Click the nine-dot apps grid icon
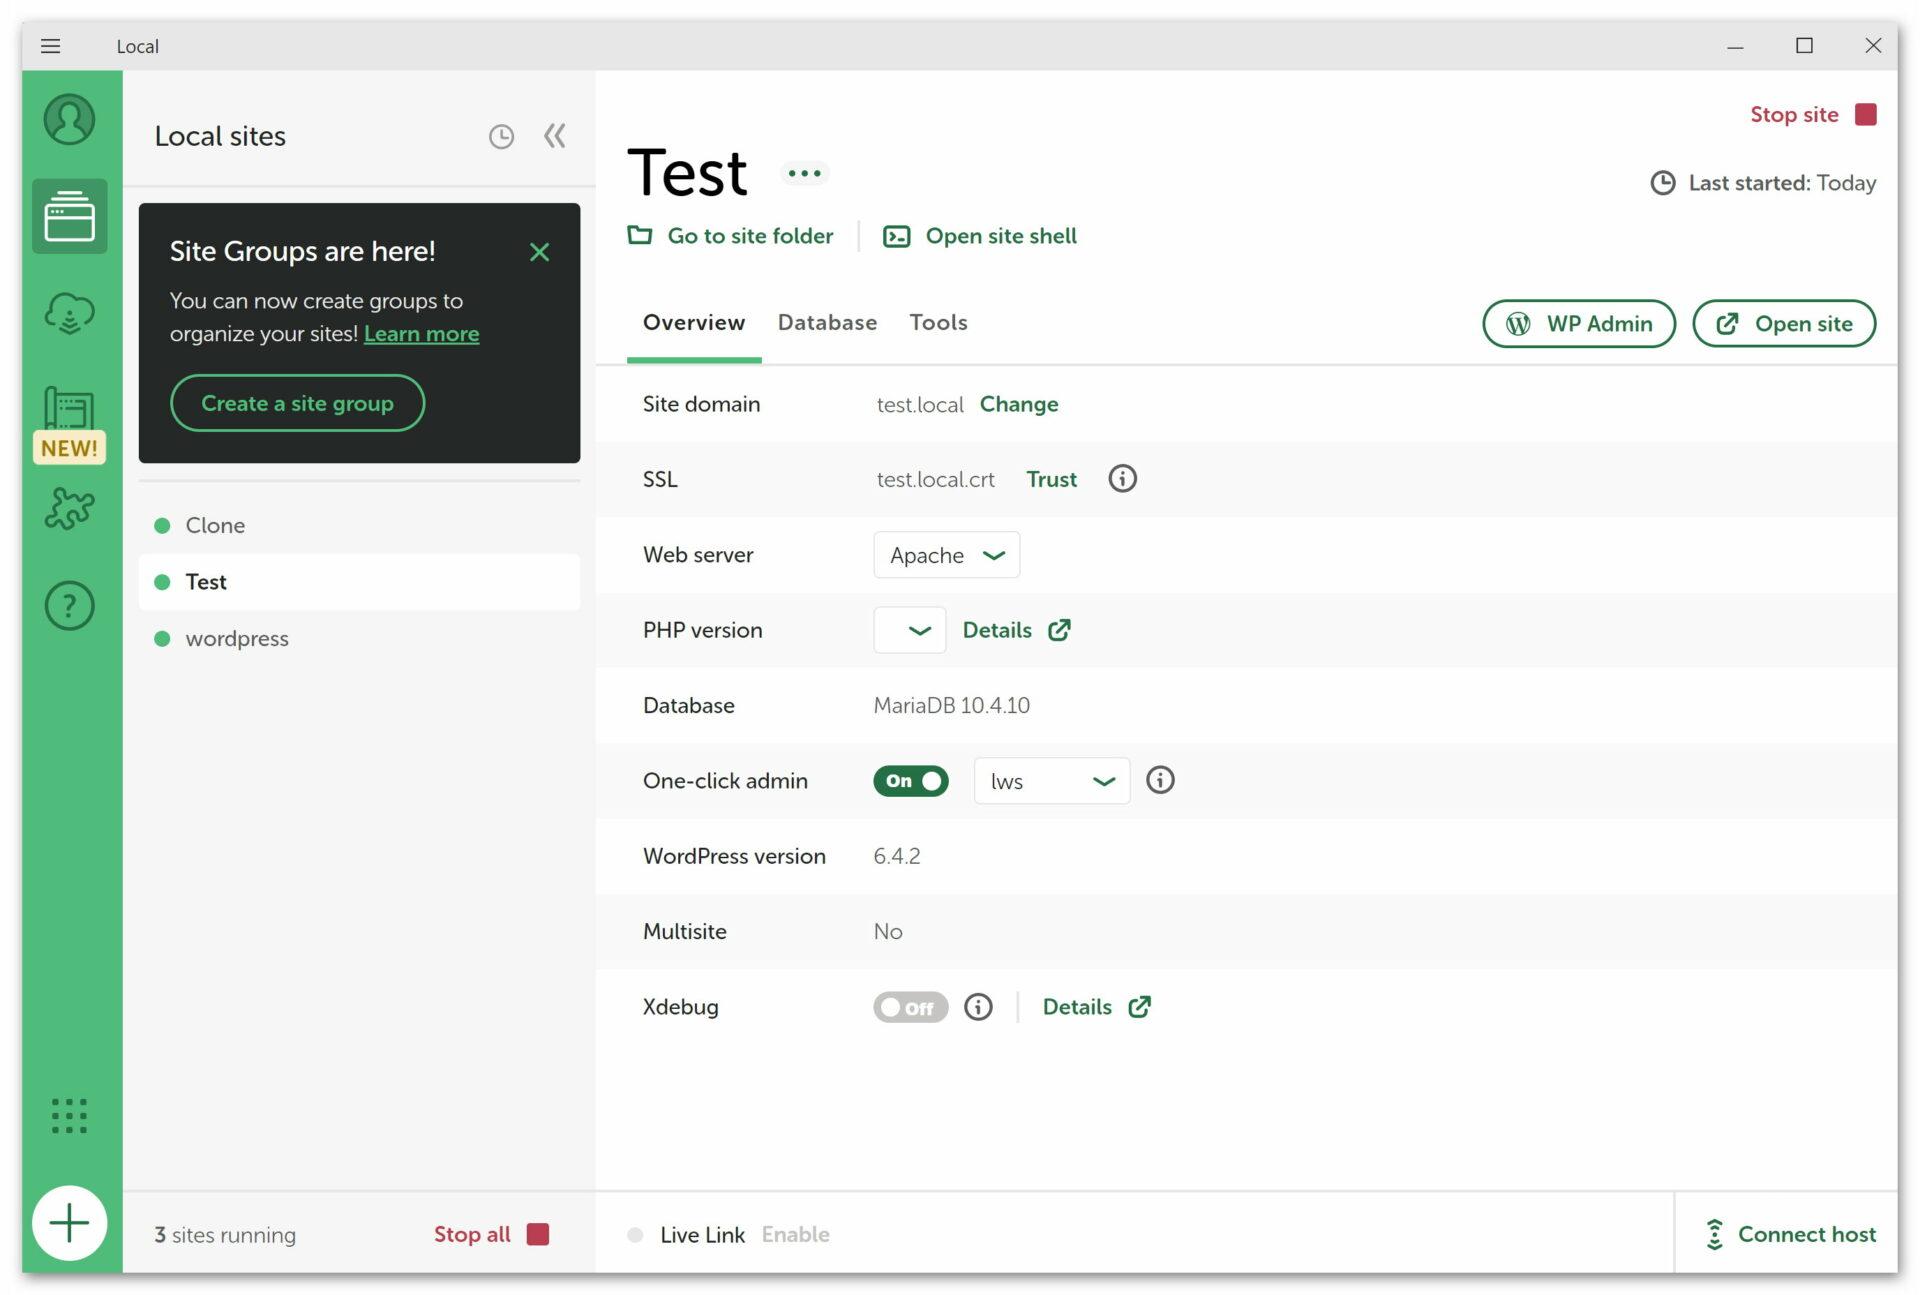 [x=69, y=1115]
